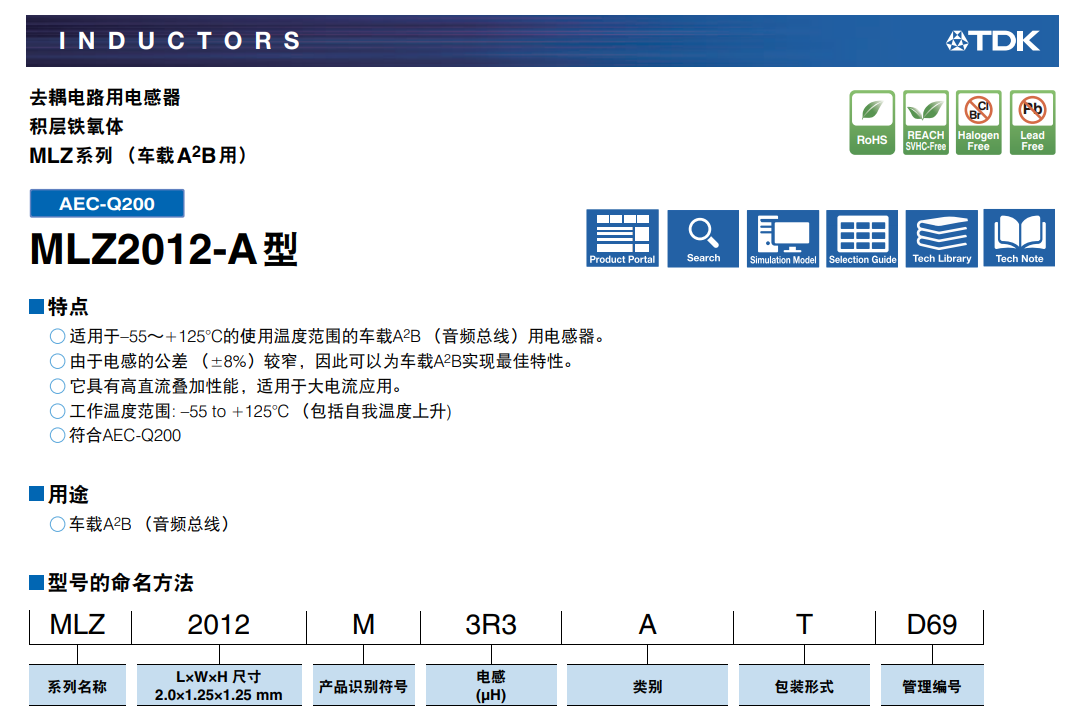This screenshot has height=727, width=1077.
Task: Click the 类别 label box
Action: pyautogui.click(x=647, y=685)
